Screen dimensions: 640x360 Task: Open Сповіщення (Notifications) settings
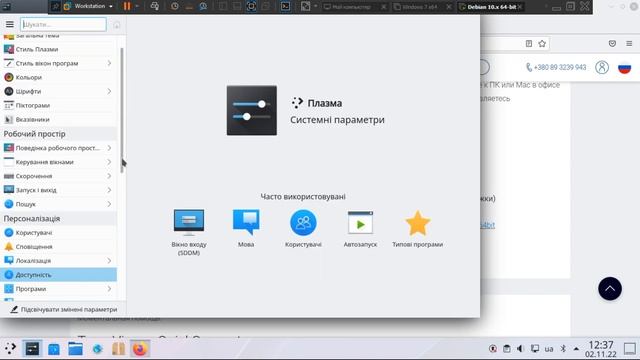click(58, 247)
